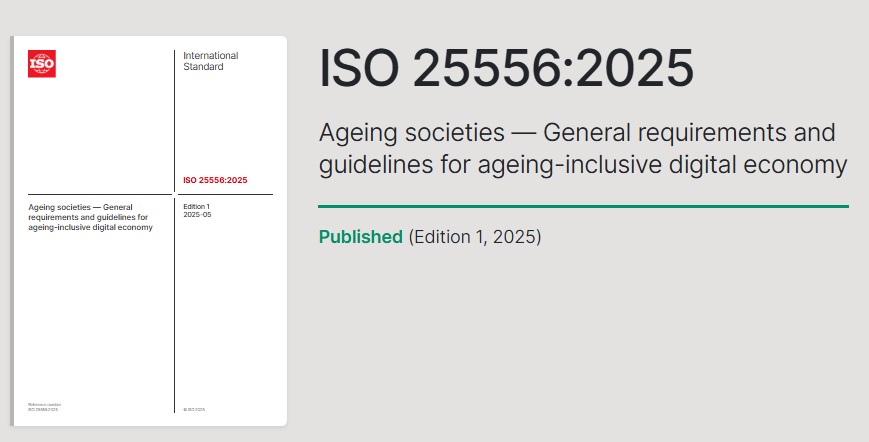The height and width of the screenshot is (442, 869).
Task: Click the word Standard on the cover
Action: (203, 66)
